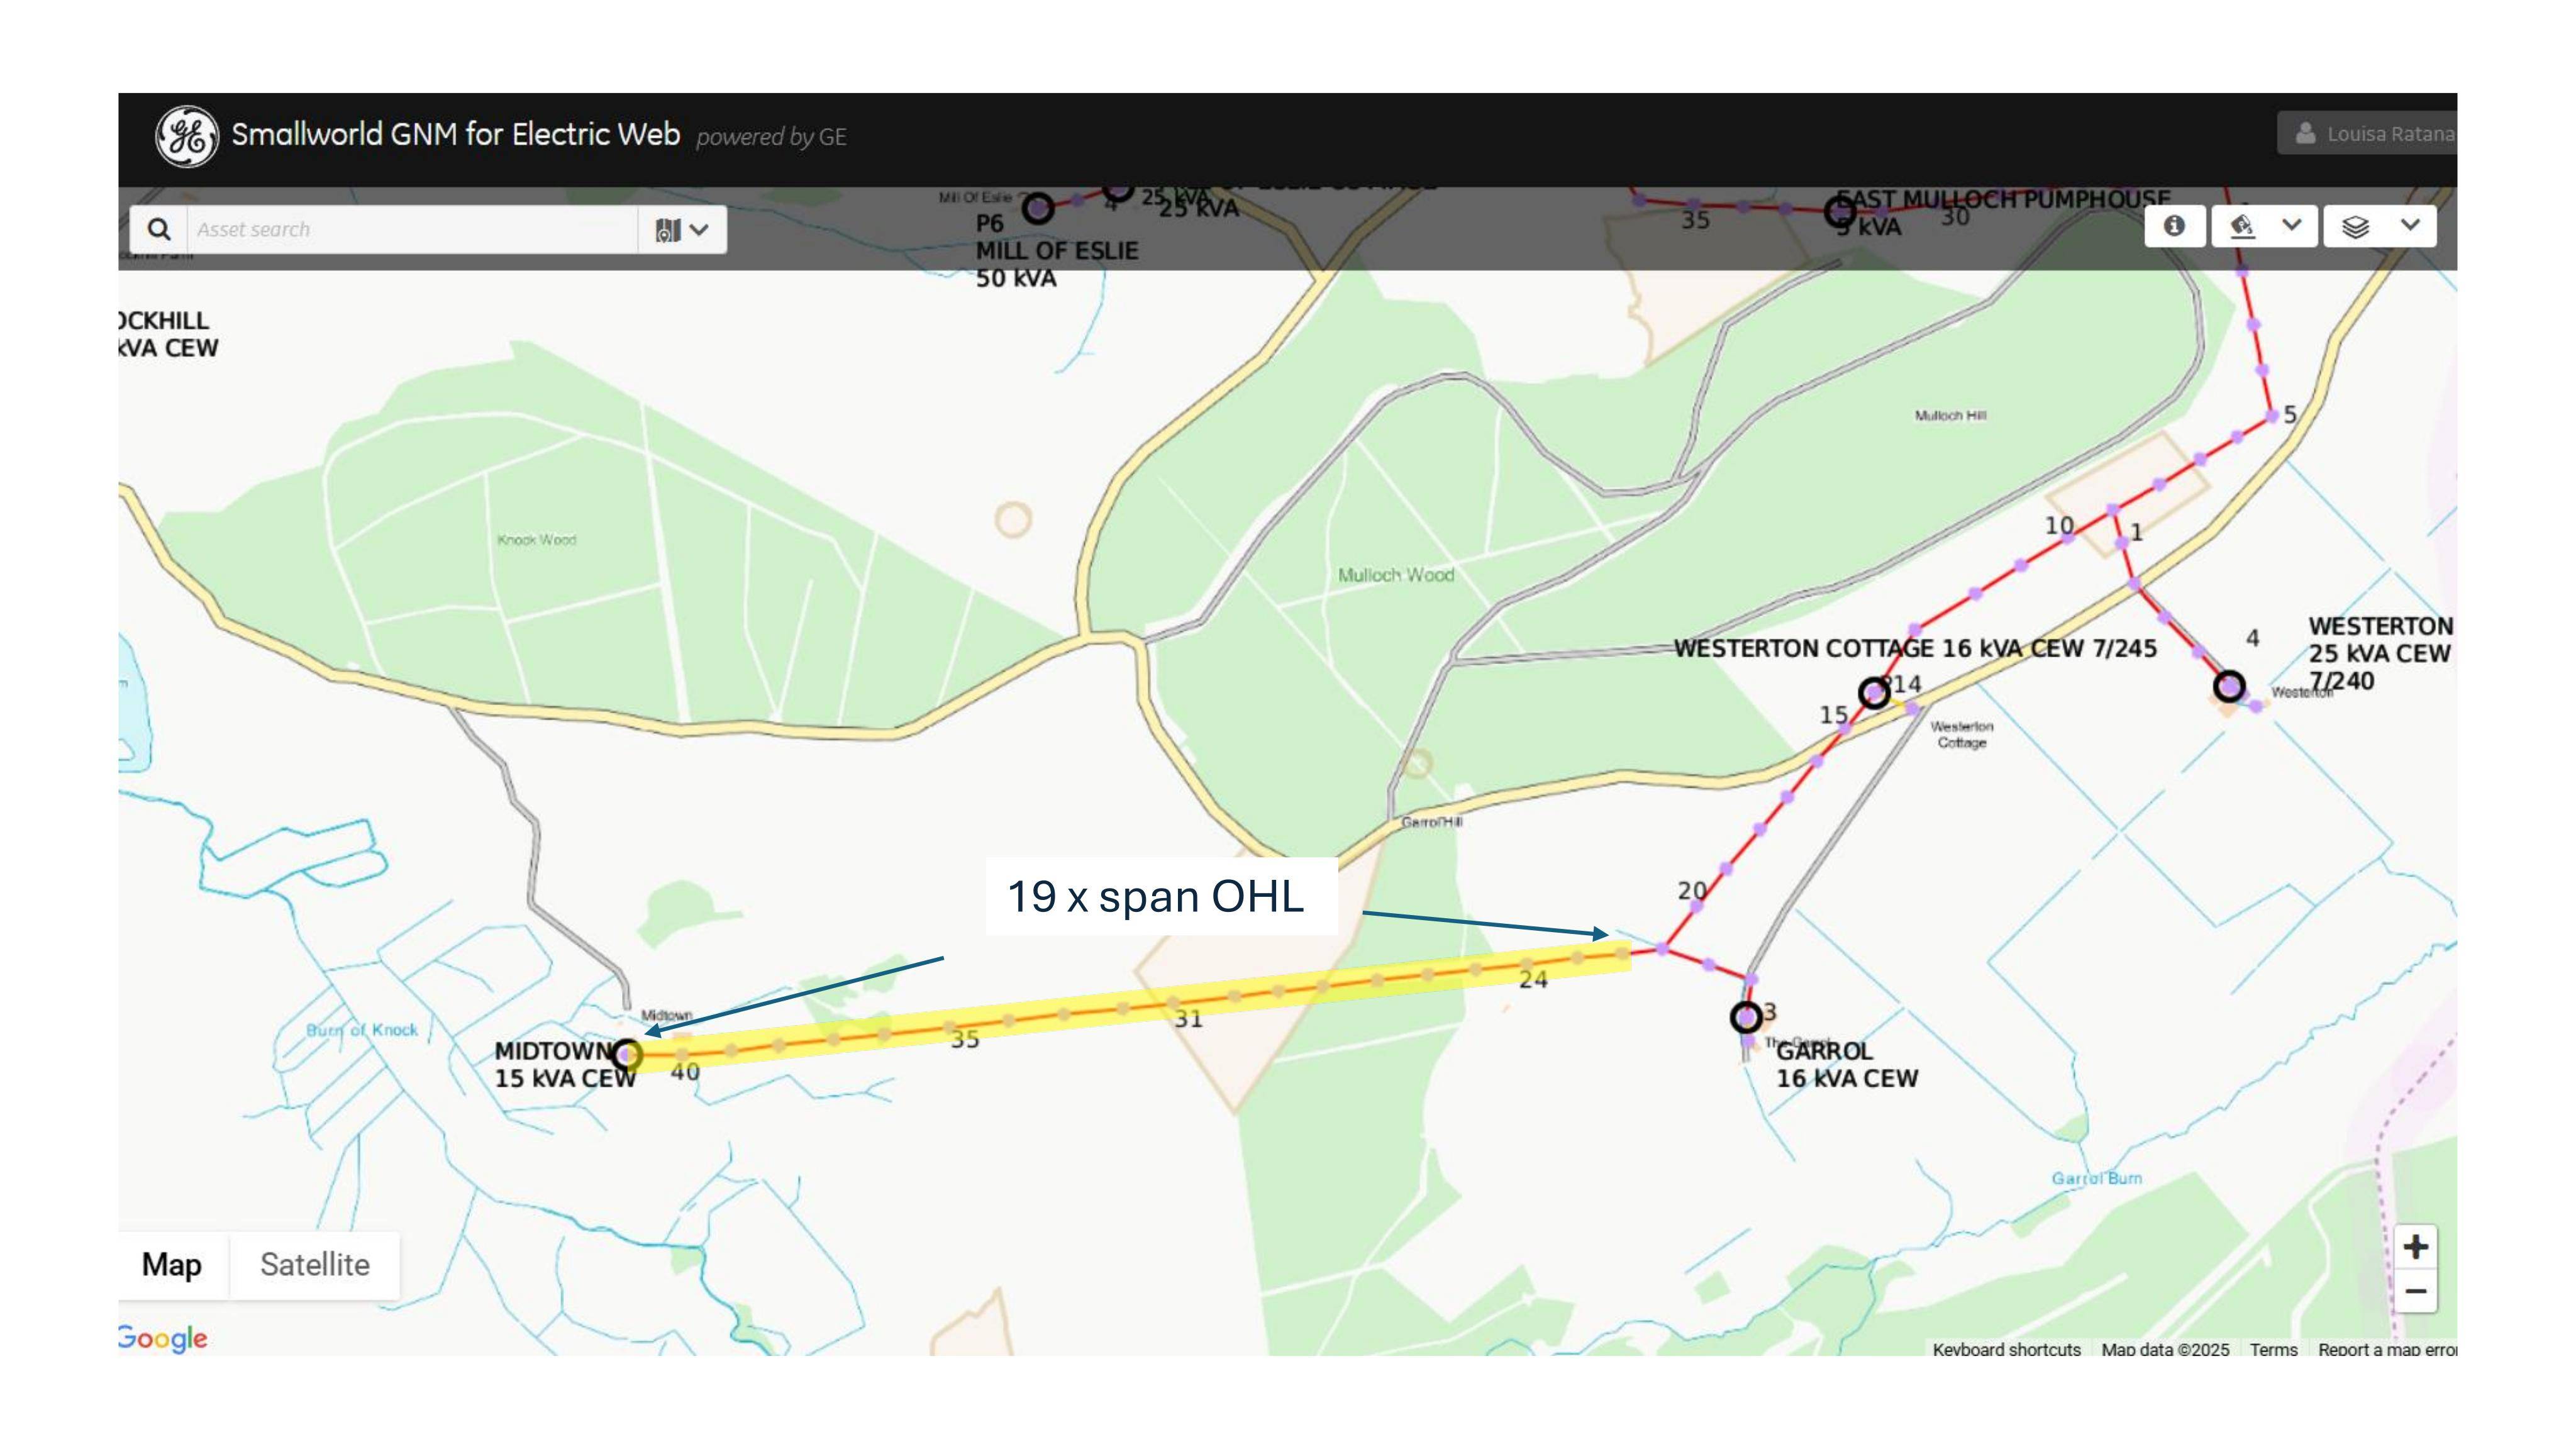Click the 'MIDTOWN 15 kVA CEW' label
The width and height of the screenshot is (2576, 1449).
point(565,1064)
